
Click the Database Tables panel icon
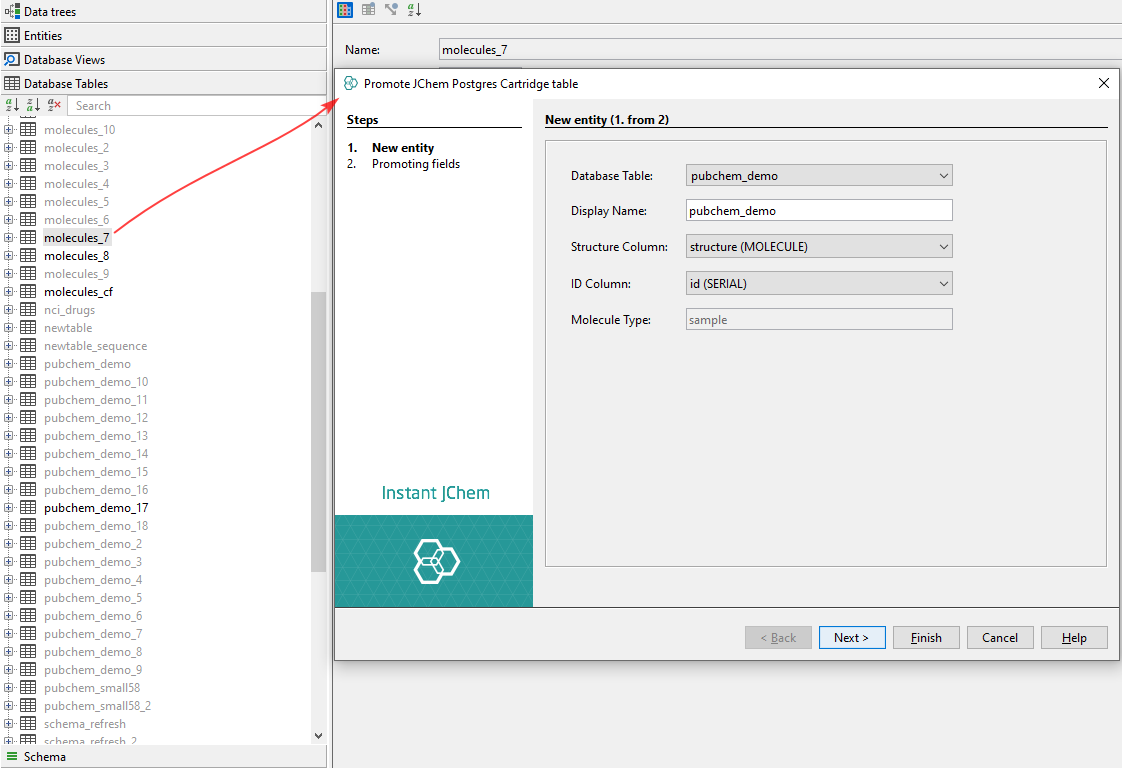(x=11, y=83)
